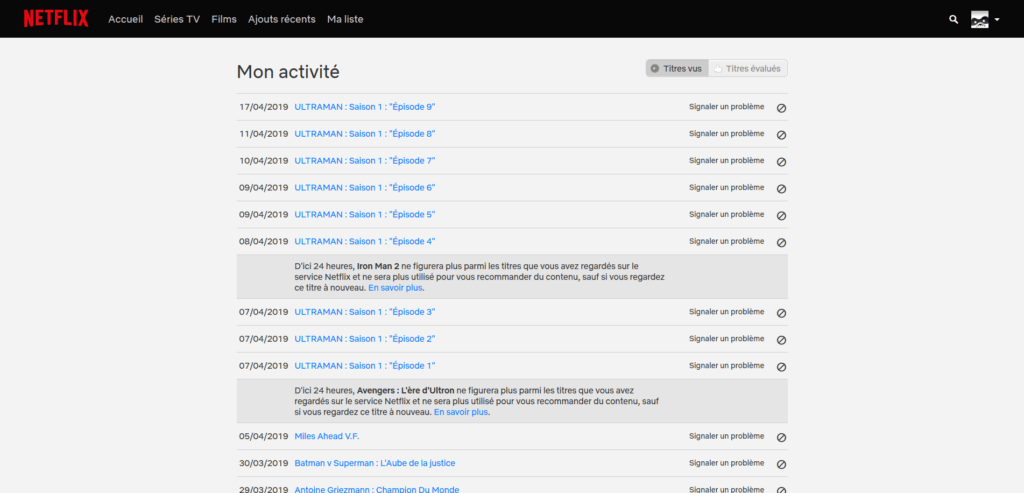This screenshot has height=493, width=1024.
Task: Open Miles Ahead V.F. title link
Action: (327, 436)
